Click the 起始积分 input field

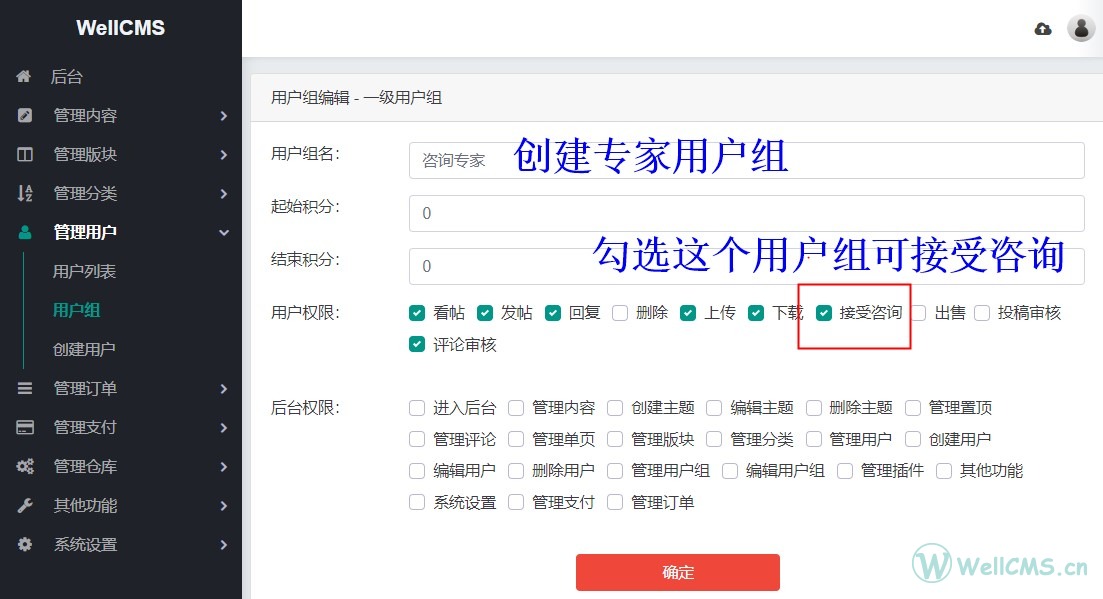(746, 213)
